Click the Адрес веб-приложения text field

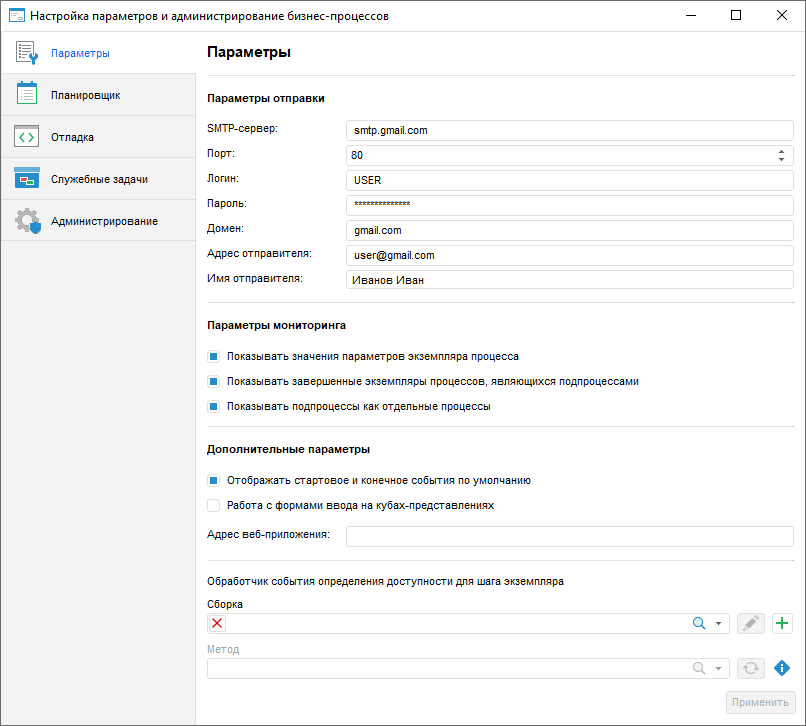pyautogui.click(x=569, y=536)
